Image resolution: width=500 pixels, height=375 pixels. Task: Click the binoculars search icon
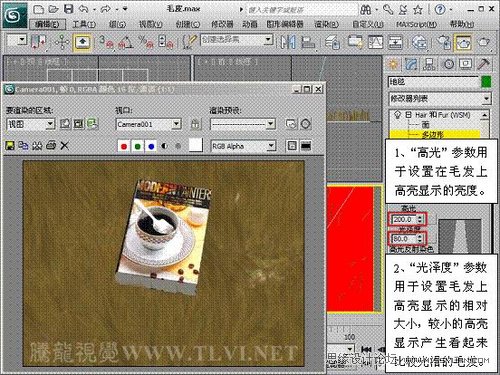click(x=366, y=10)
